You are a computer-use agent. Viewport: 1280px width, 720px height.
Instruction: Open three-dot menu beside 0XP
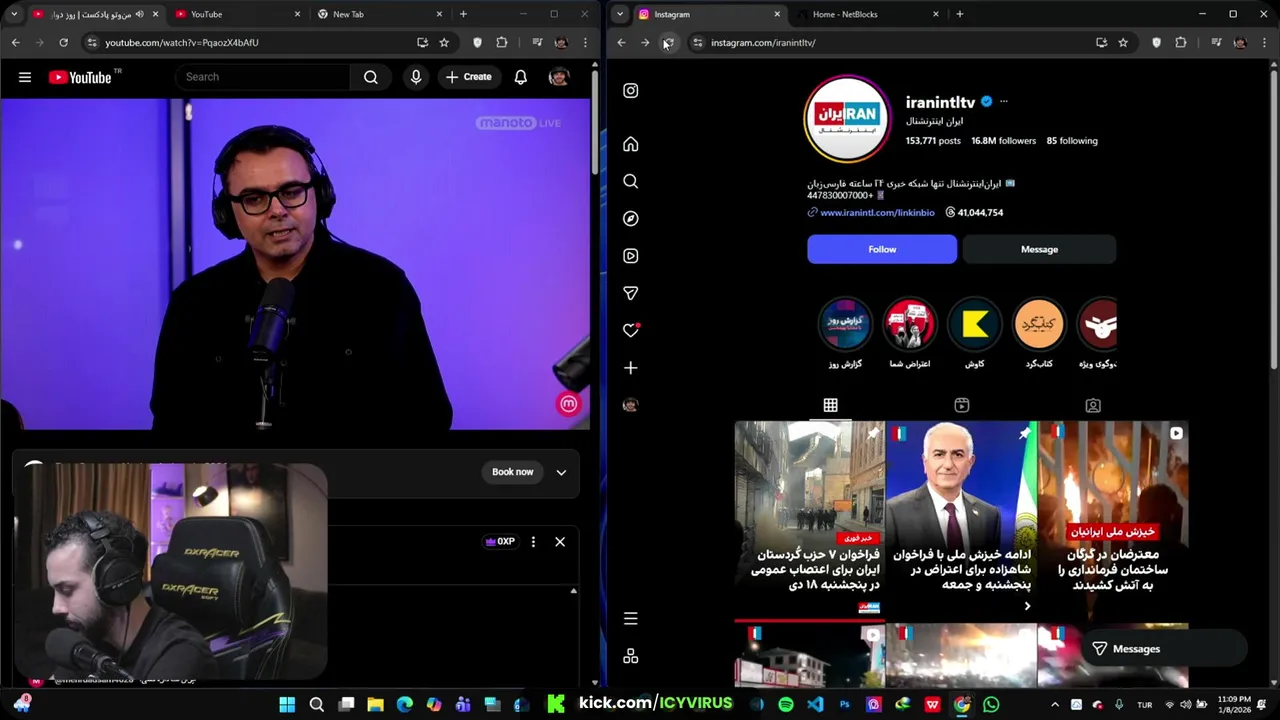533,542
